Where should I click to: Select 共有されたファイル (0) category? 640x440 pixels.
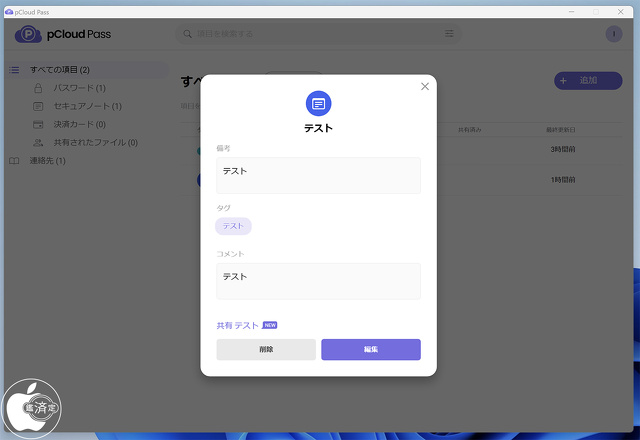coord(96,142)
